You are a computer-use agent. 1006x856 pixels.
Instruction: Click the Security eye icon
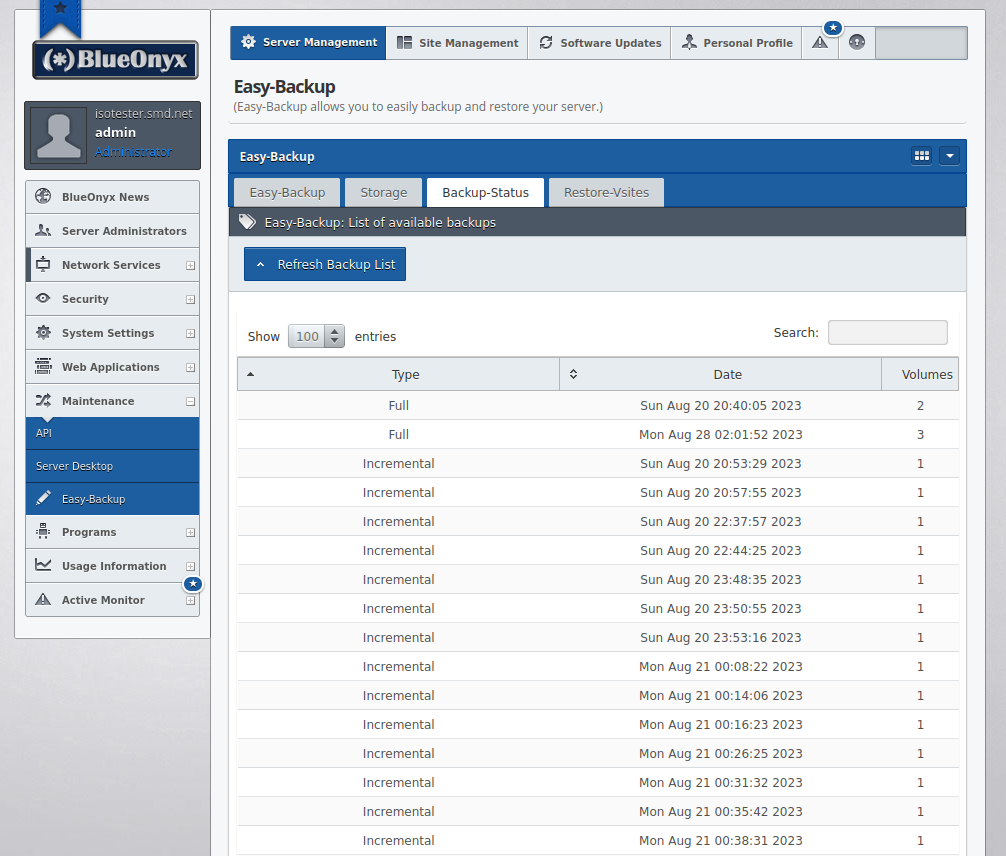pyautogui.click(x=43, y=298)
